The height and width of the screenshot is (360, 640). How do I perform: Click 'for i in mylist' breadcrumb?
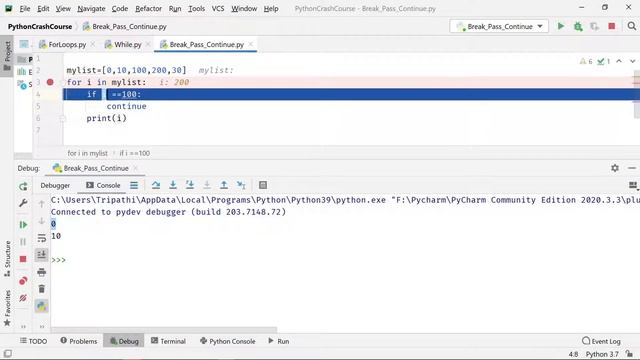[87, 153]
